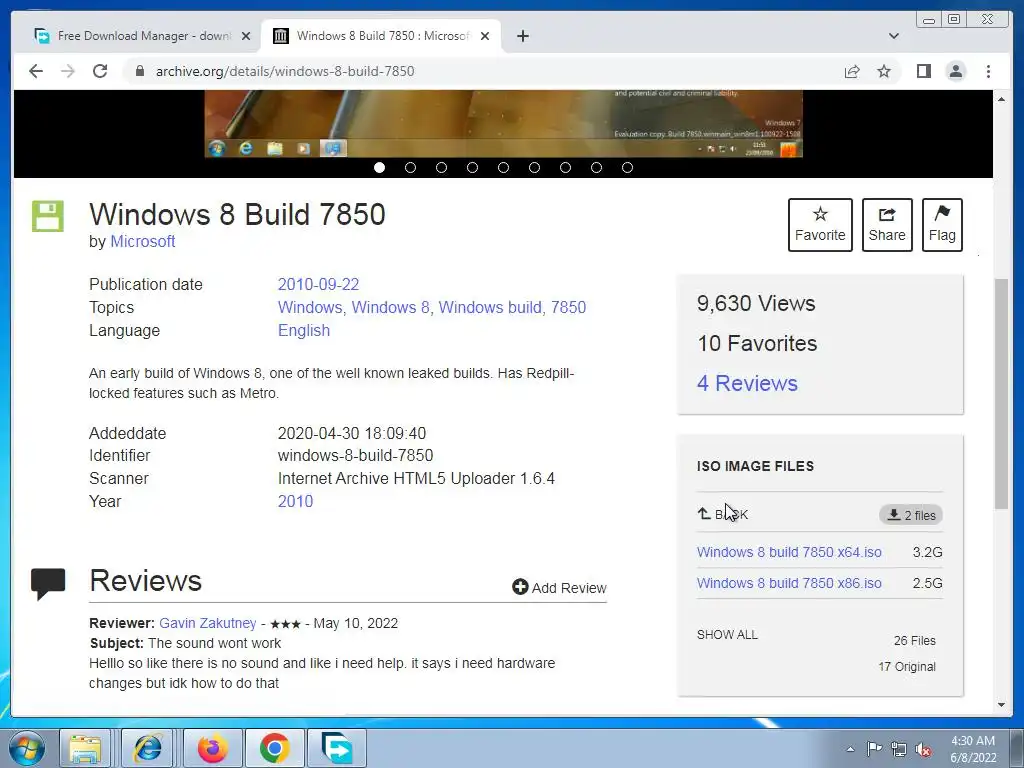This screenshot has height=768, width=1024.
Task: Show hidden tray icons arrow
Action: pyautogui.click(x=850, y=749)
